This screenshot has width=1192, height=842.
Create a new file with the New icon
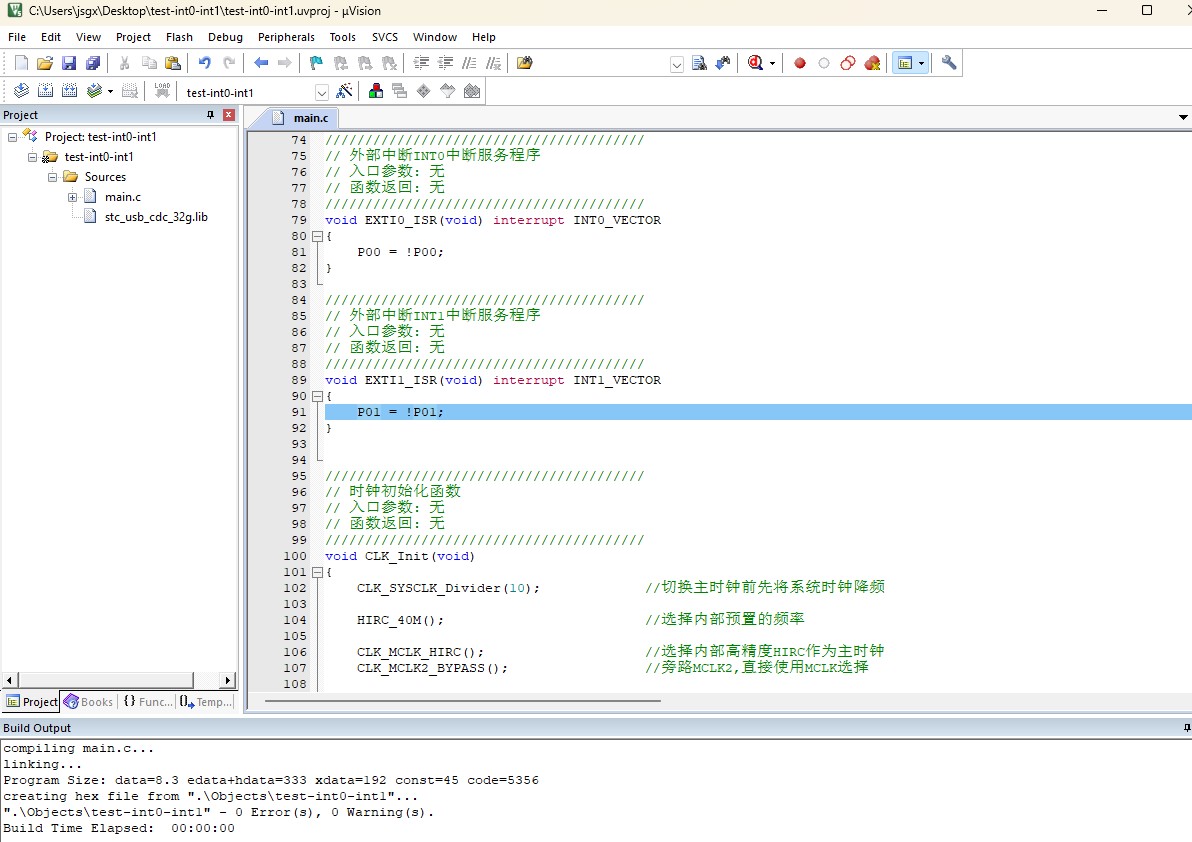pos(21,63)
